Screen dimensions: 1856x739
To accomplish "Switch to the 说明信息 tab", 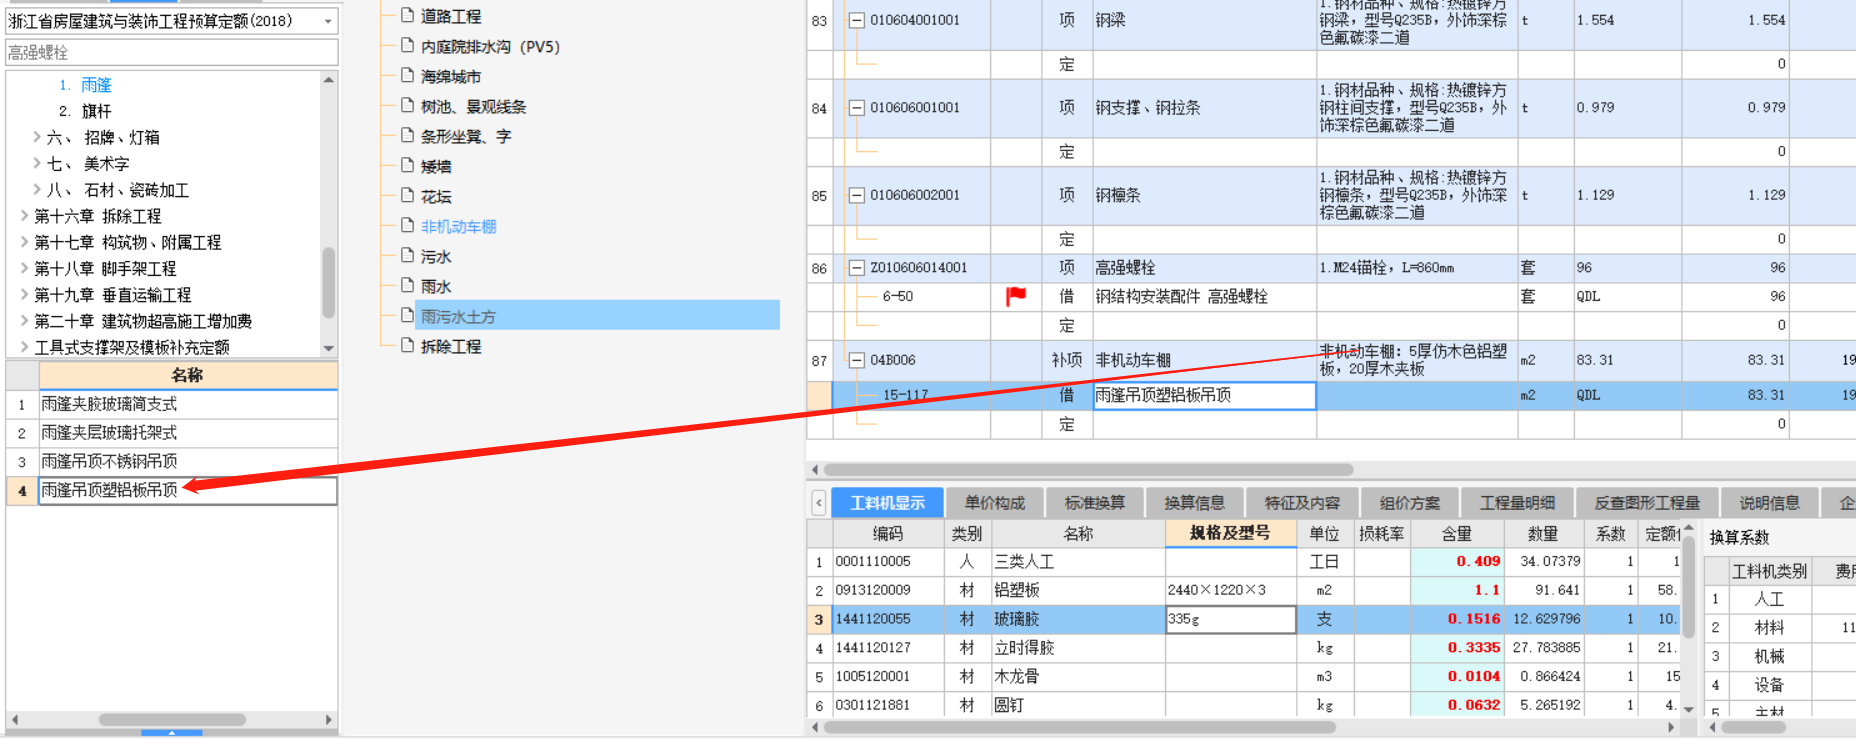I will point(1769,502).
